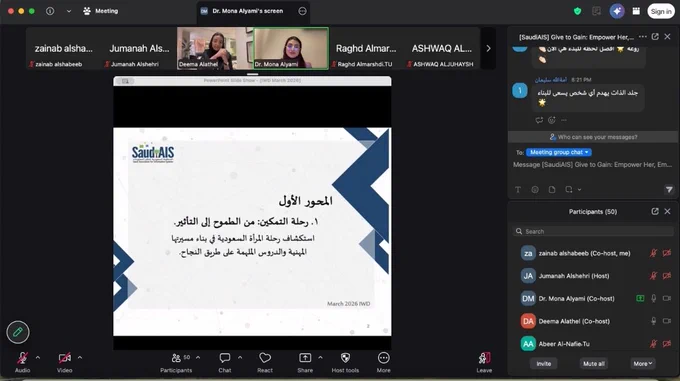Toggle zainab alshabeeb's microphone in participants list
The width and height of the screenshot is (680, 381).
click(653, 253)
